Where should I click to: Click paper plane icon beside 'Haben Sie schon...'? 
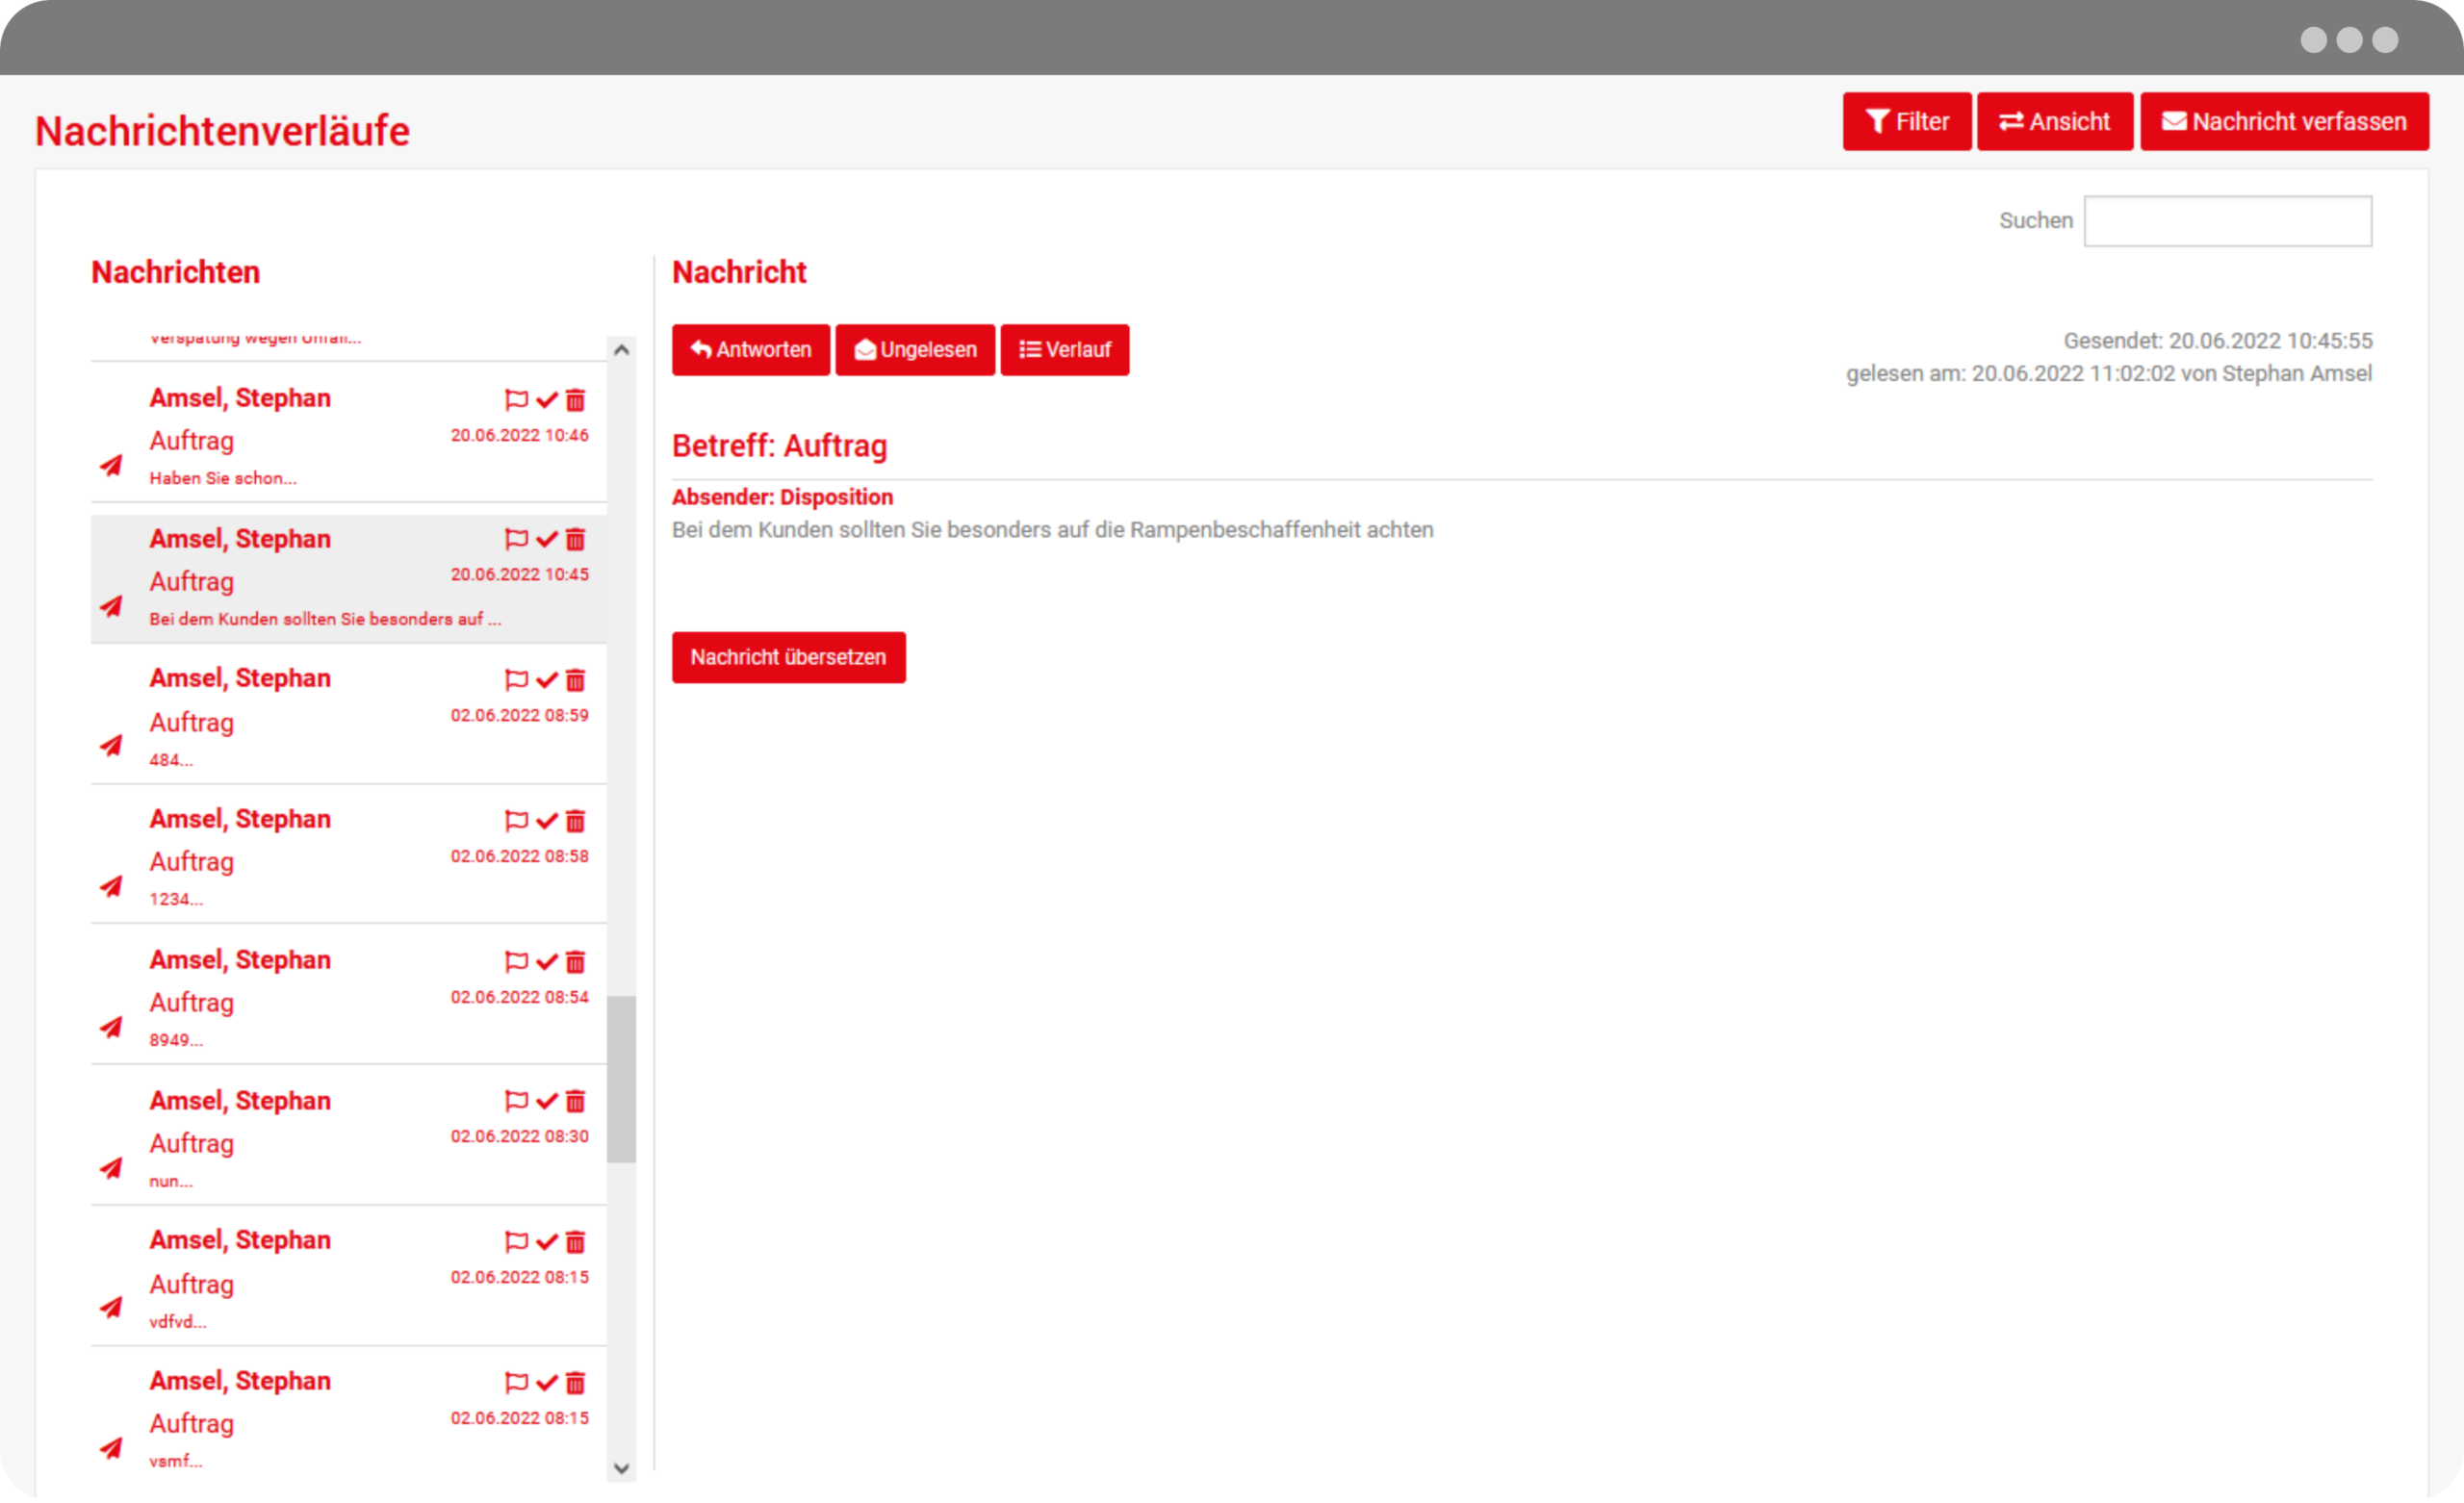pos(111,465)
